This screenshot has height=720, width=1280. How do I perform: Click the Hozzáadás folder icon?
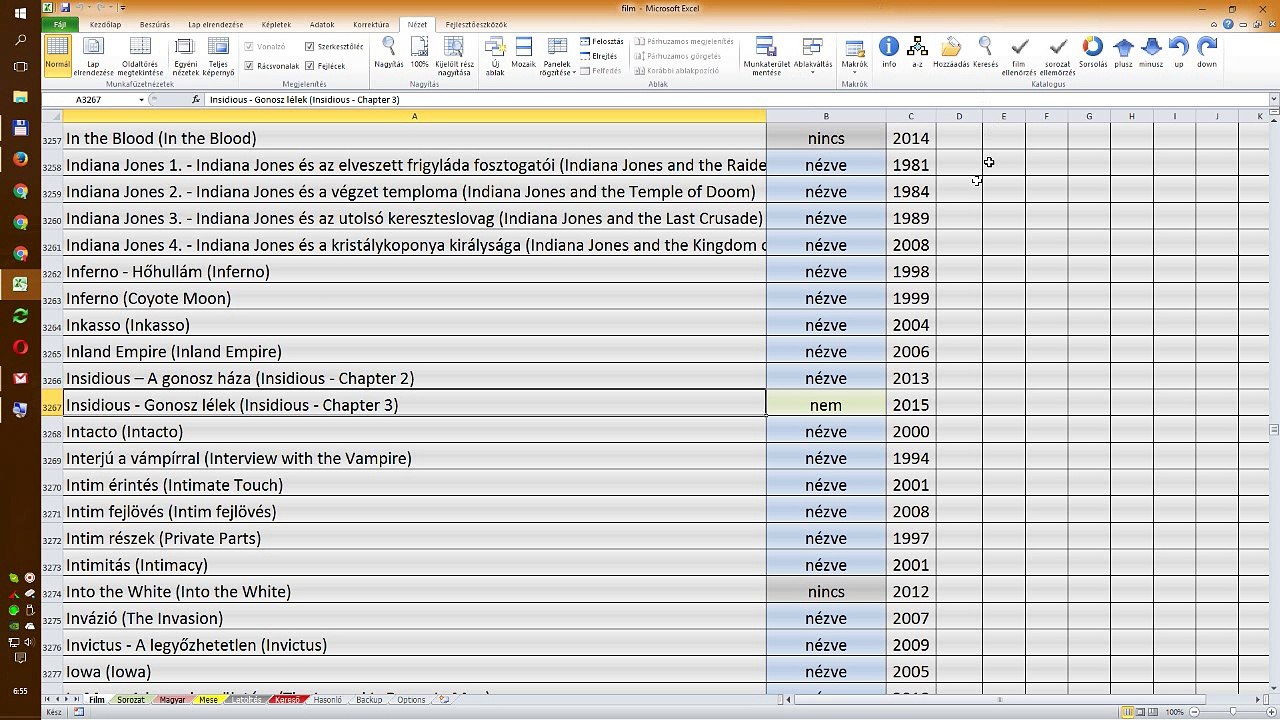click(951, 52)
